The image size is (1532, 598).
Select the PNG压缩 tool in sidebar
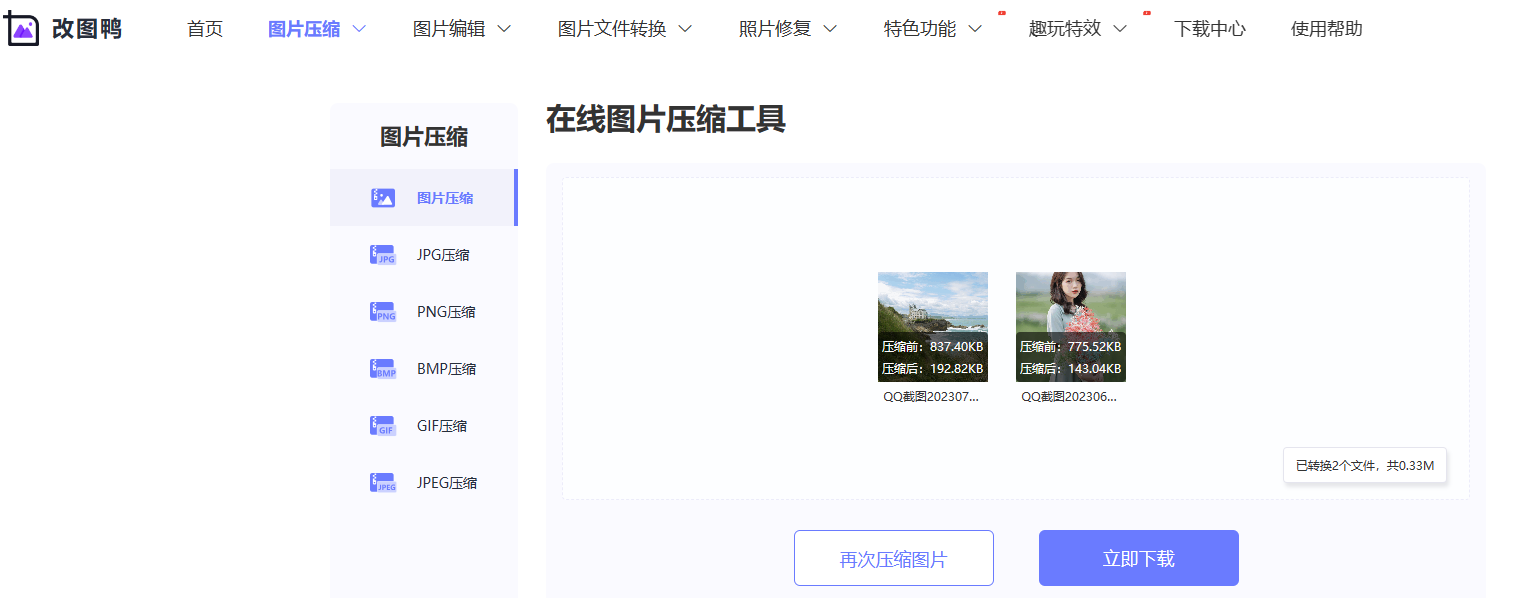pos(446,311)
